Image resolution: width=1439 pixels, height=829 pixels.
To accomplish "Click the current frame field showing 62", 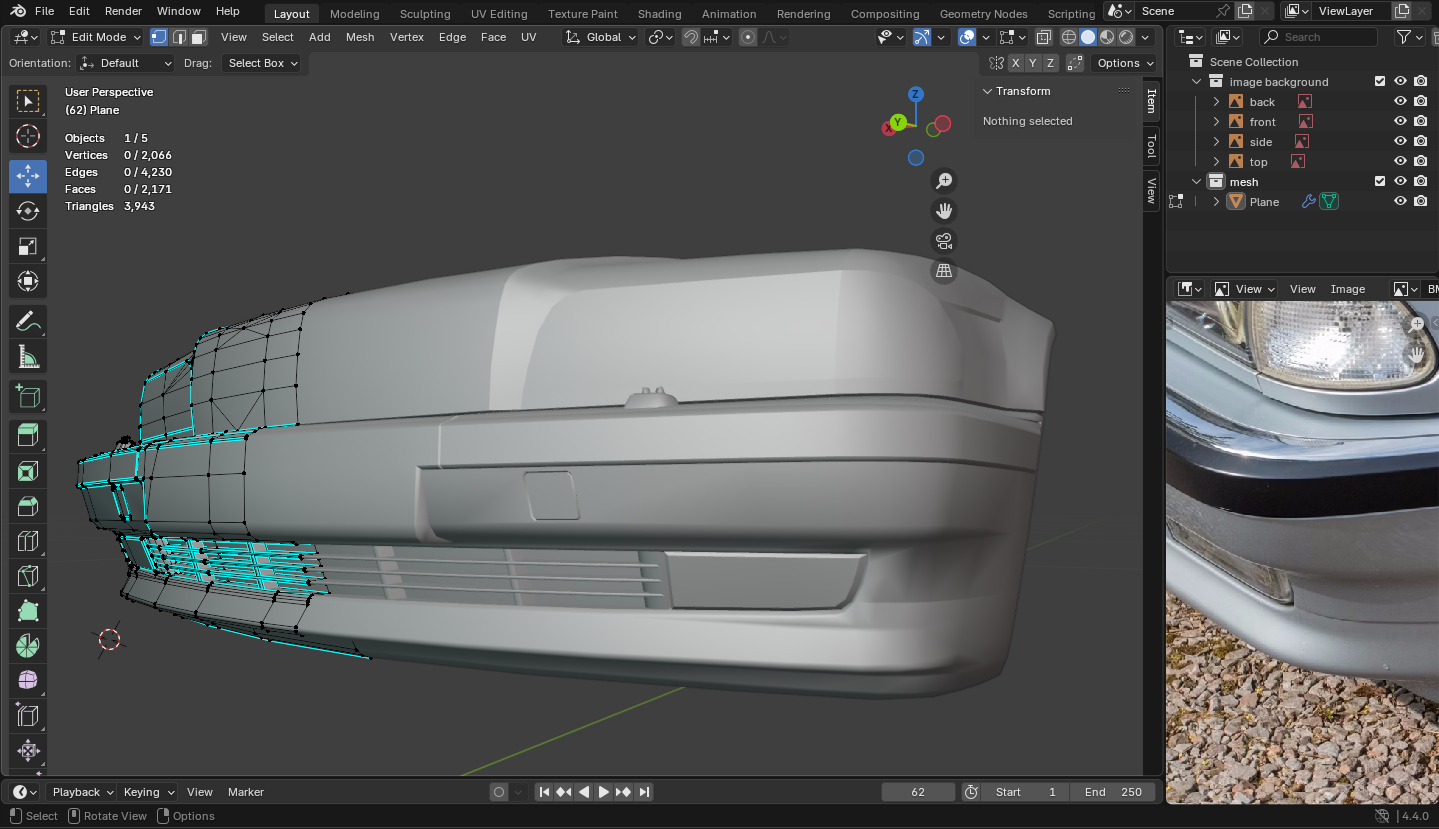I will click(x=918, y=792).
